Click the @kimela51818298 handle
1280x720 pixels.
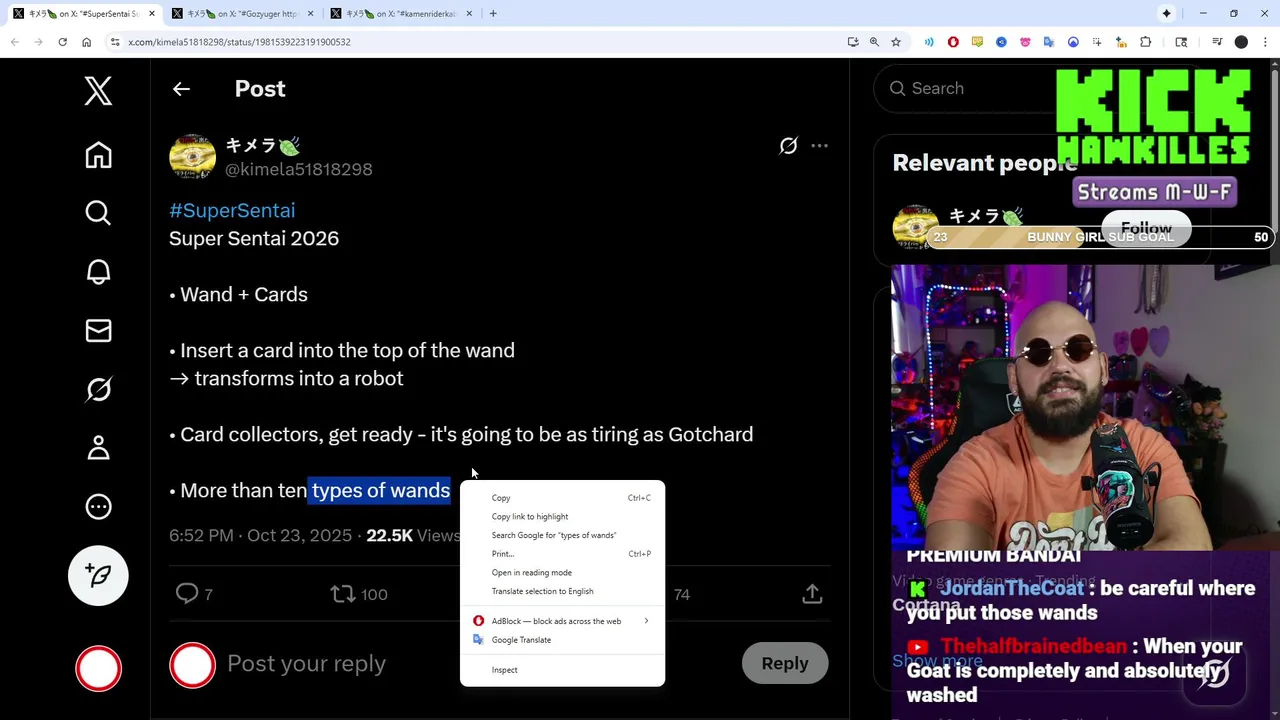298,169
